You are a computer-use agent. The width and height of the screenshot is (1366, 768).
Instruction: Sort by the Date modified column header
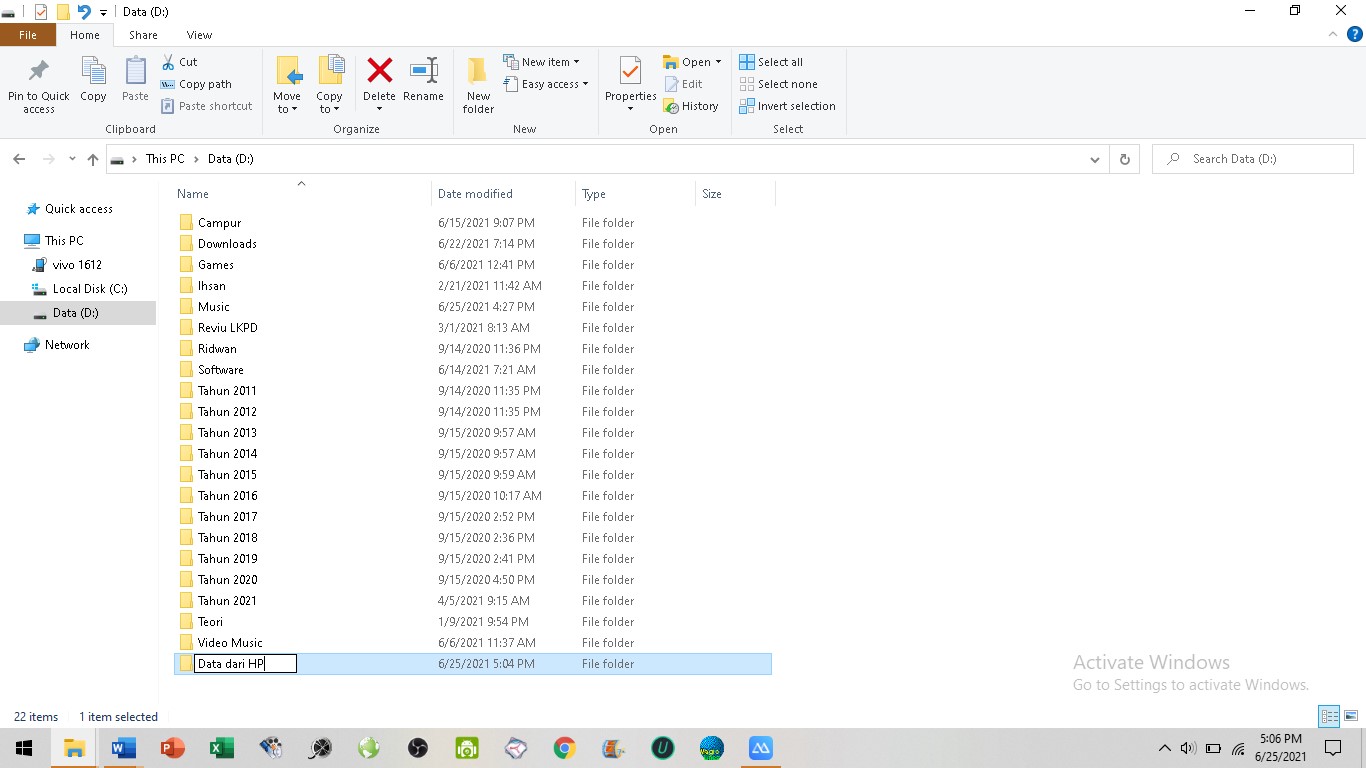tap(504, 194)
